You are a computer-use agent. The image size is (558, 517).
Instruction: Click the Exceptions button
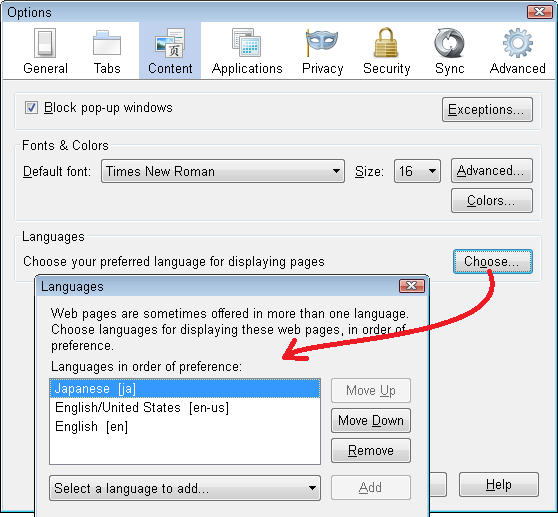coord(487,110)
